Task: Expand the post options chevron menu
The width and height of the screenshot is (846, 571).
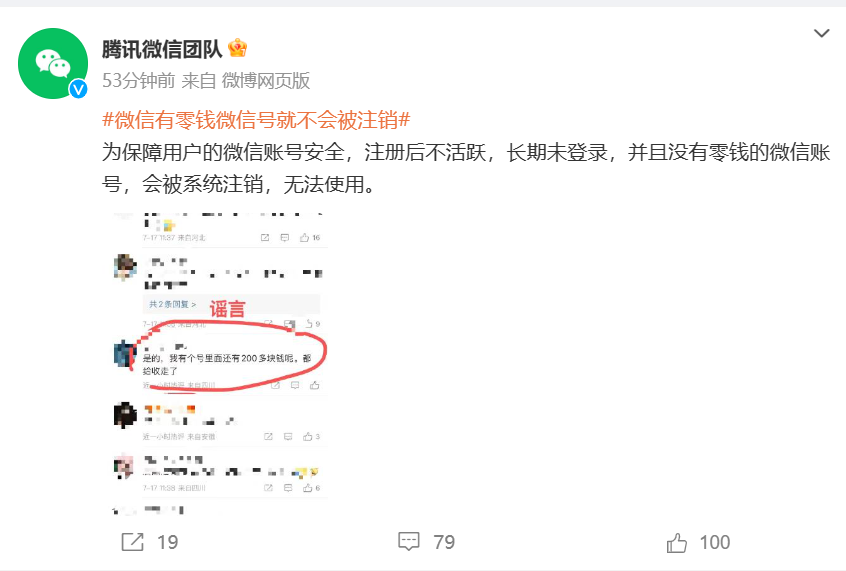Action: 821,33
